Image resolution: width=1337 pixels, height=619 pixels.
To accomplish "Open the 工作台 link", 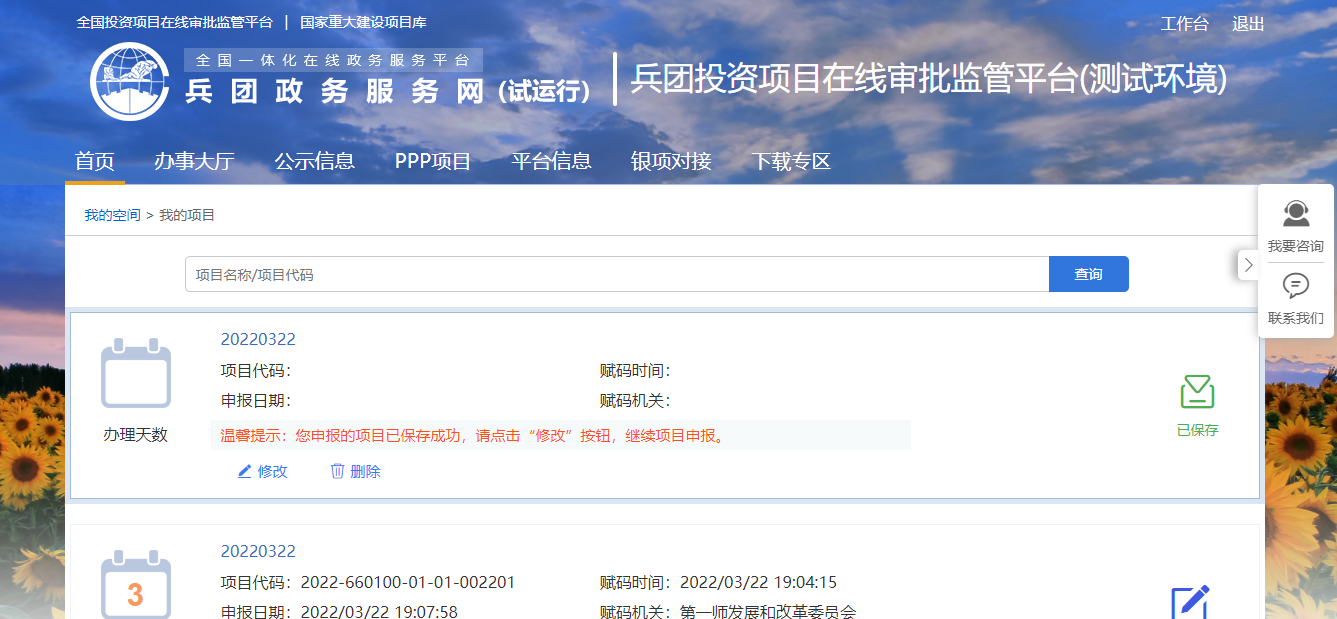I will point(1184,24).
